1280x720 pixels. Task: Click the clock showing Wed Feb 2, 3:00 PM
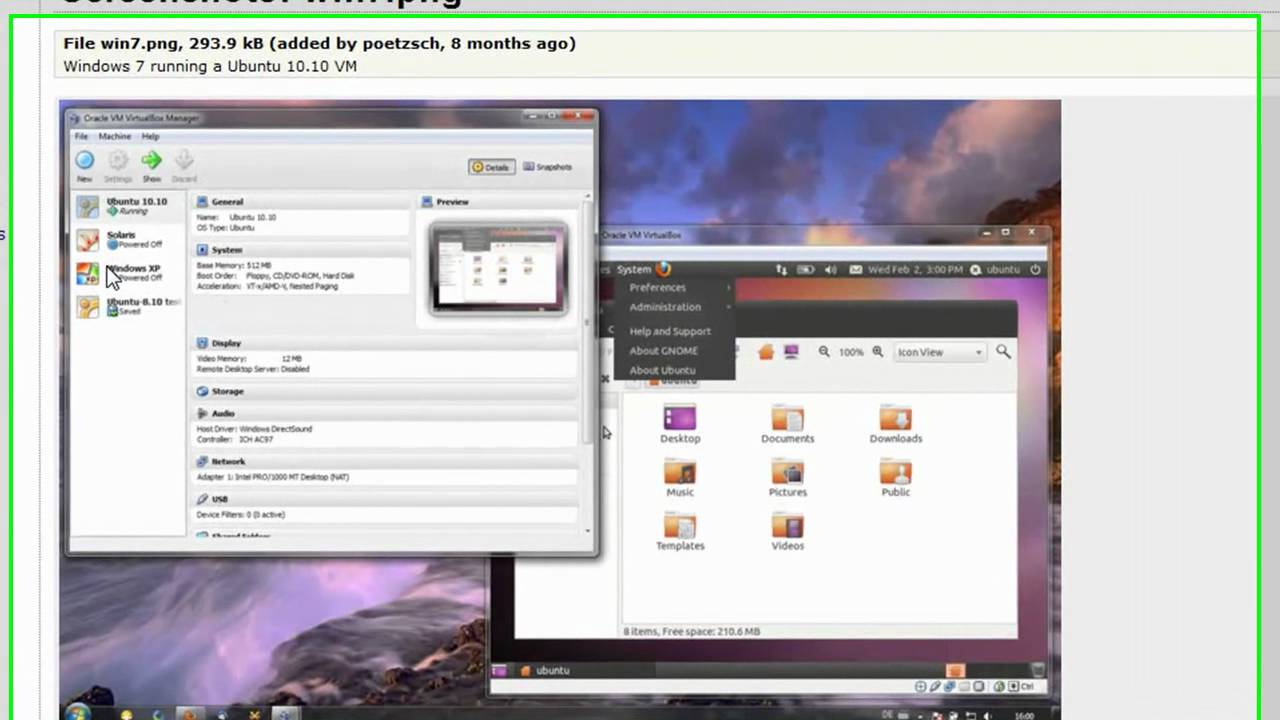pyautogui.click(x=916, y=270)
